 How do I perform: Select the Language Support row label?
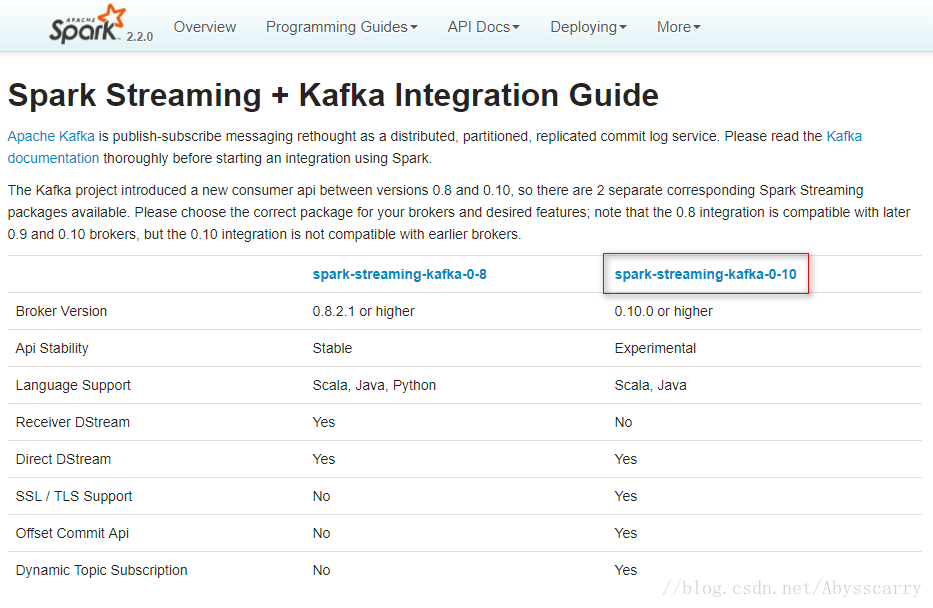[x=73, y=386]
